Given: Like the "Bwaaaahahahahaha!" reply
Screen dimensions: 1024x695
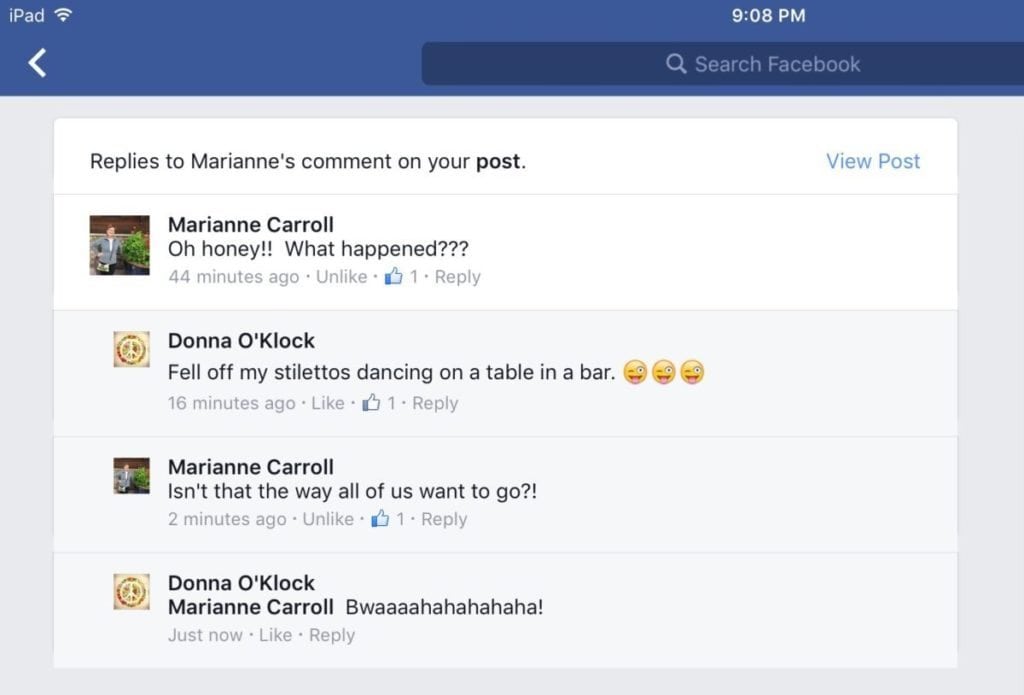Looking at the screenshot, I should pos(276,635).
